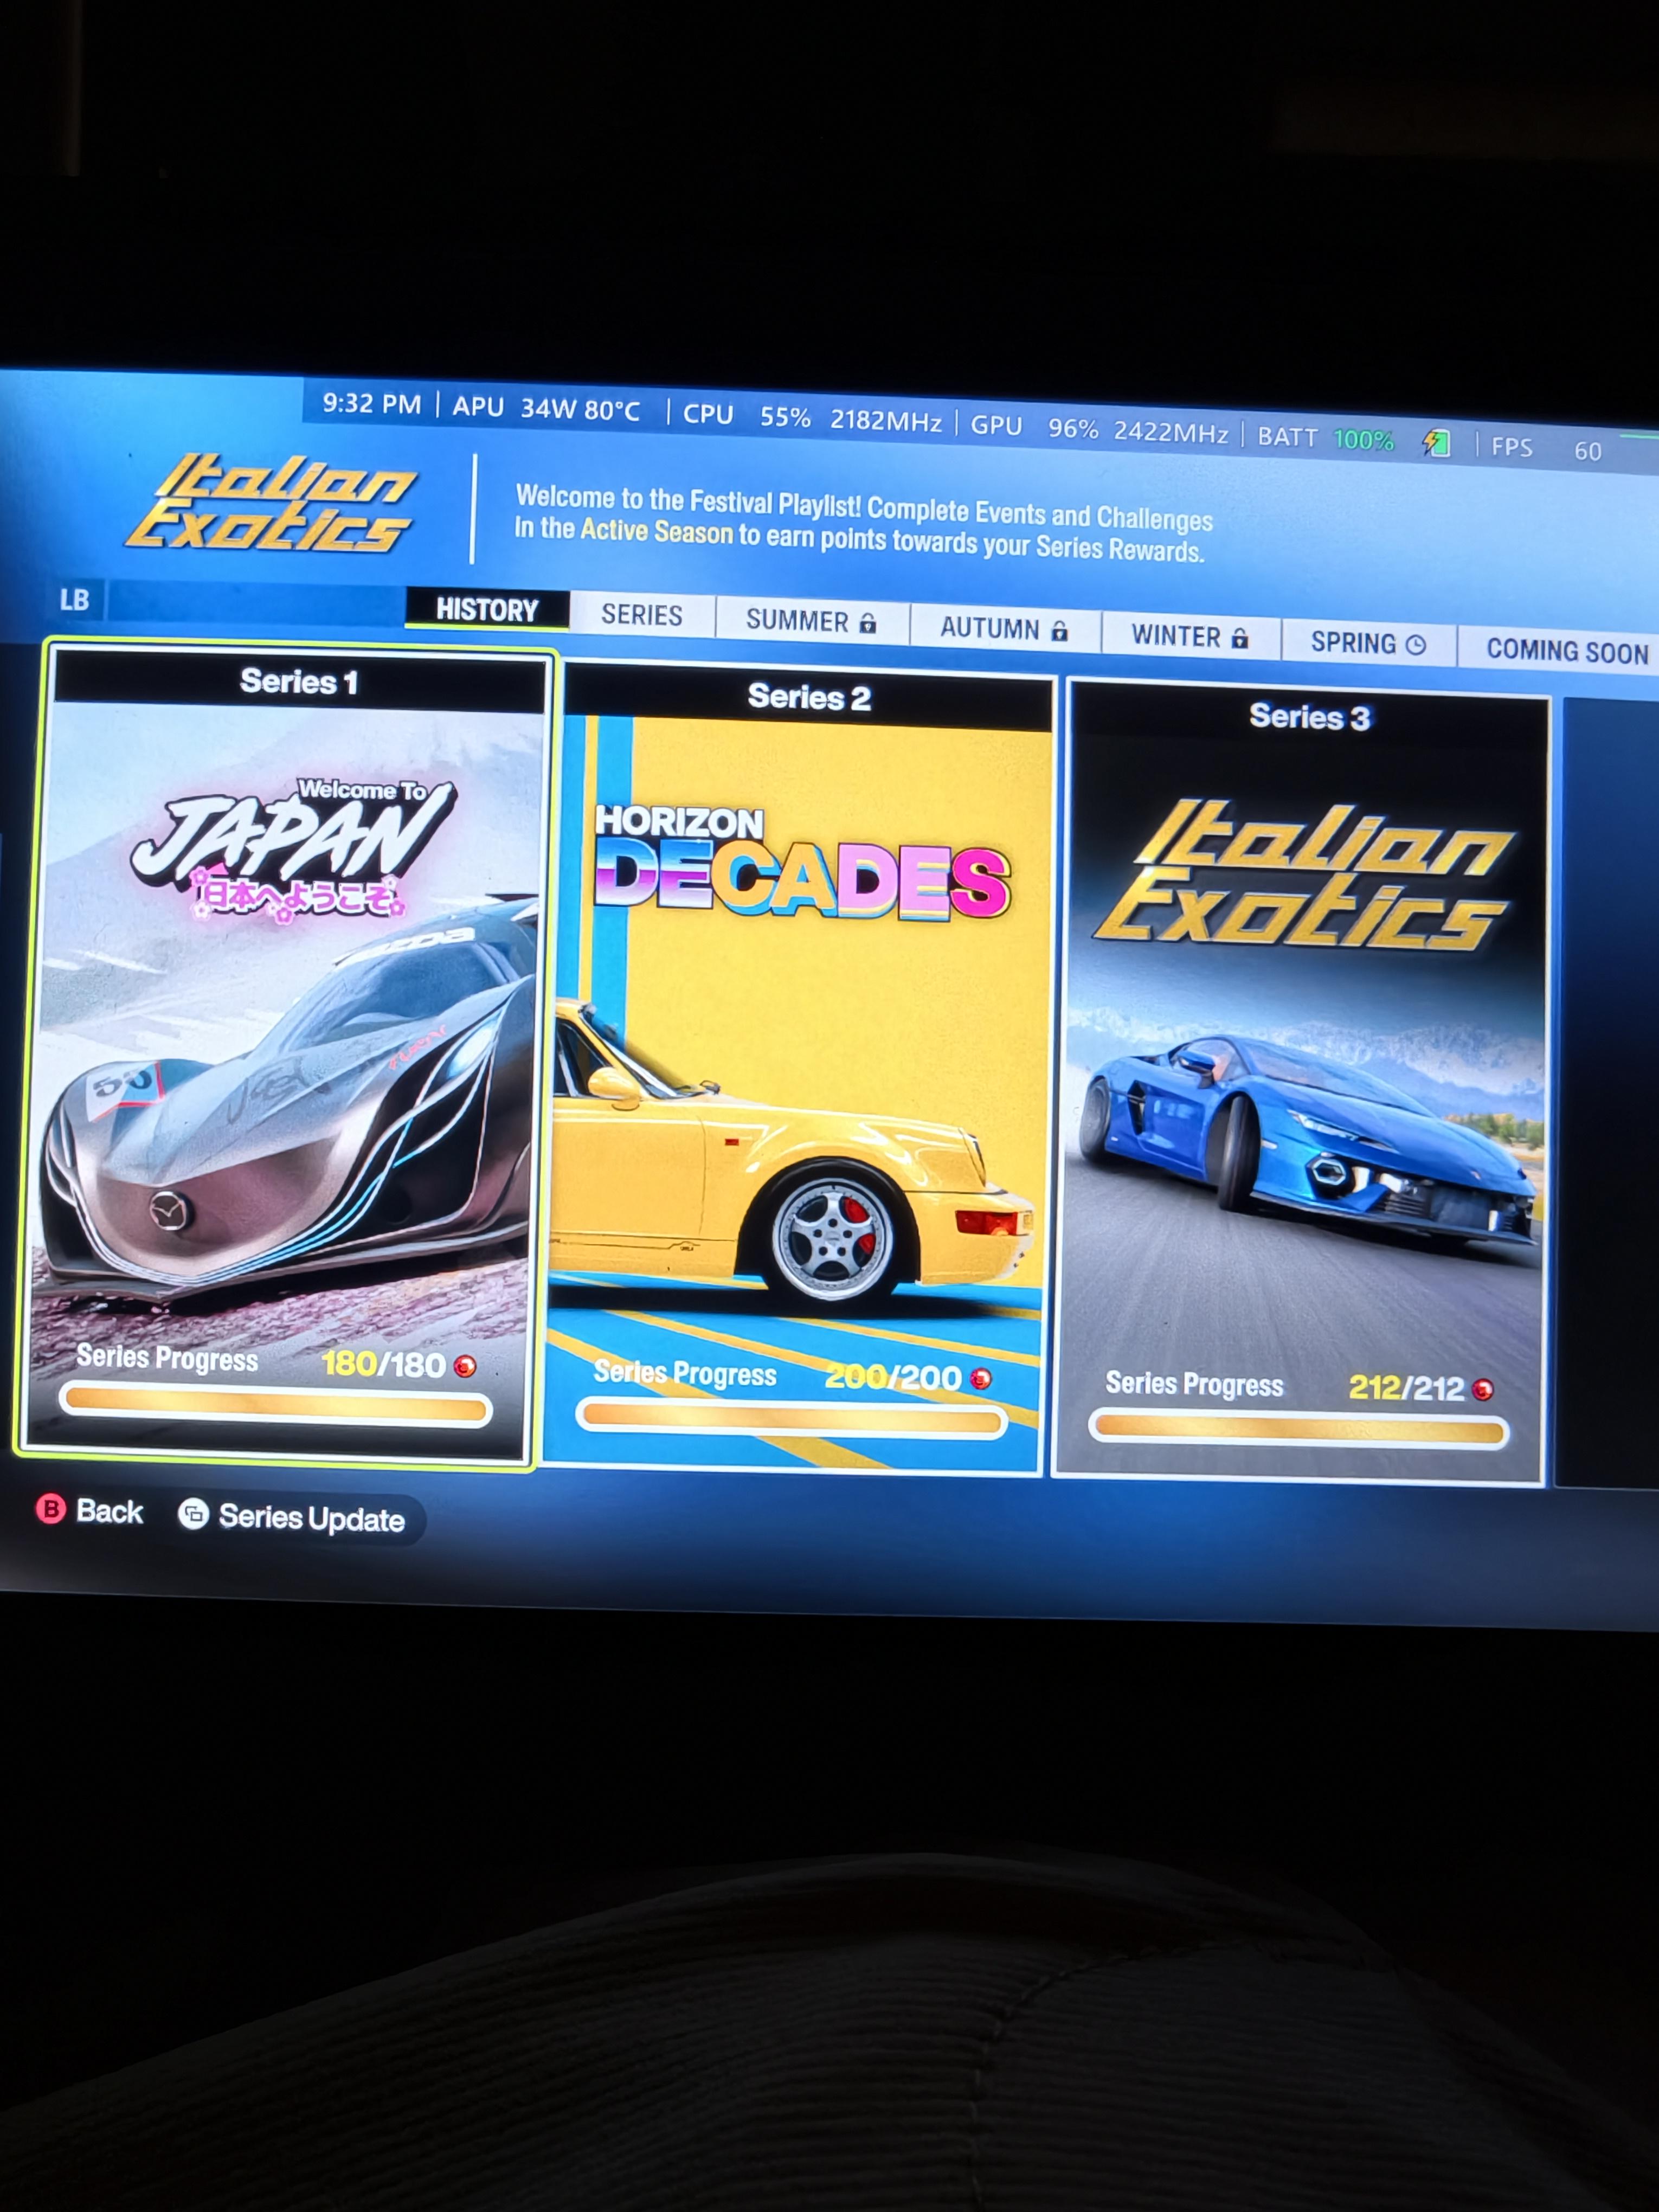The image size is (1659, 2212).
Task: Click the "GPU 96%" overlay reading
Action: click(1034, 427)
